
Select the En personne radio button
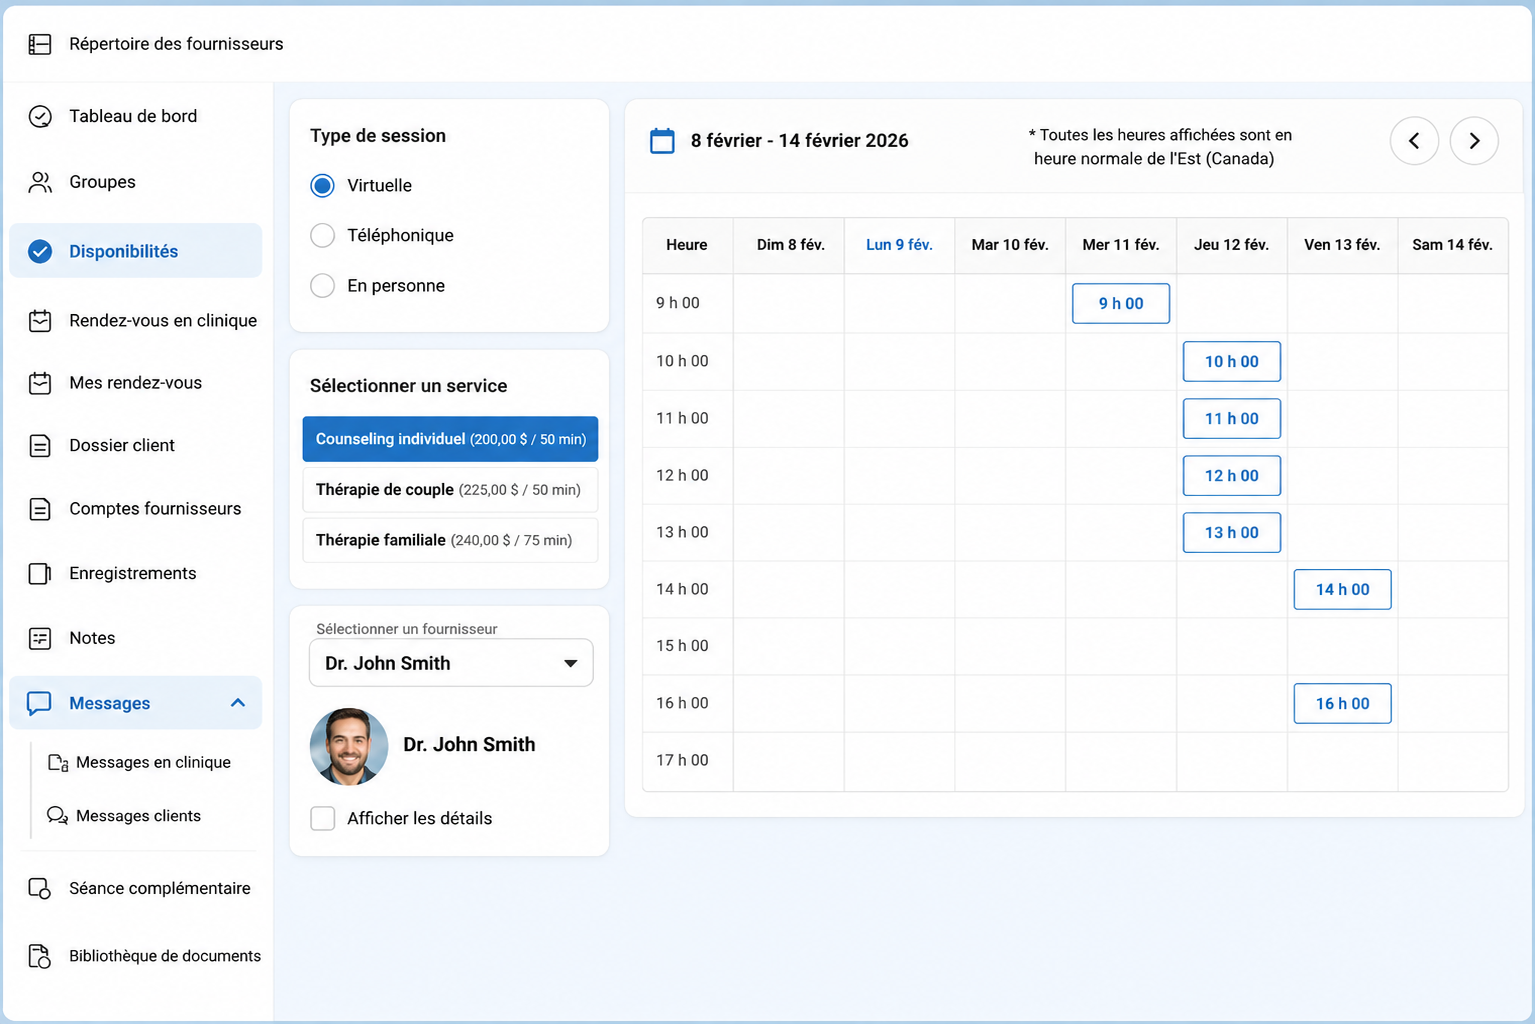(x=322, y=285)
